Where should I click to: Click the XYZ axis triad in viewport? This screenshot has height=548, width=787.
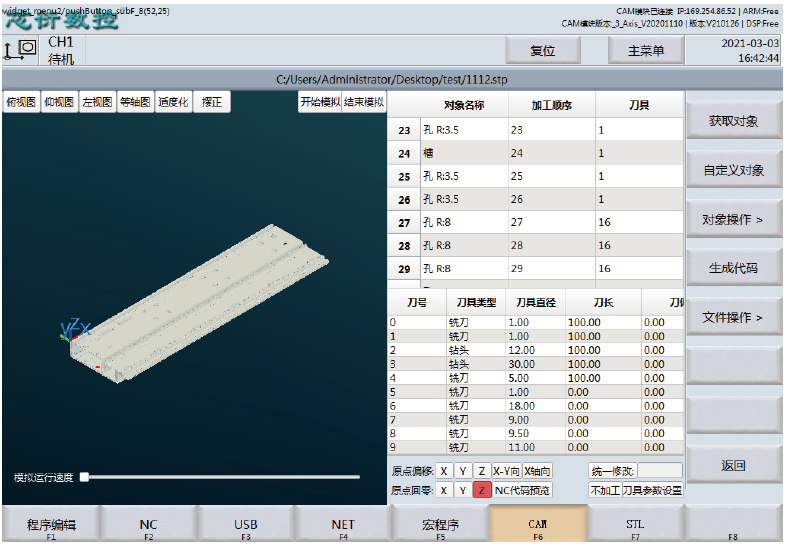[75, 330]
